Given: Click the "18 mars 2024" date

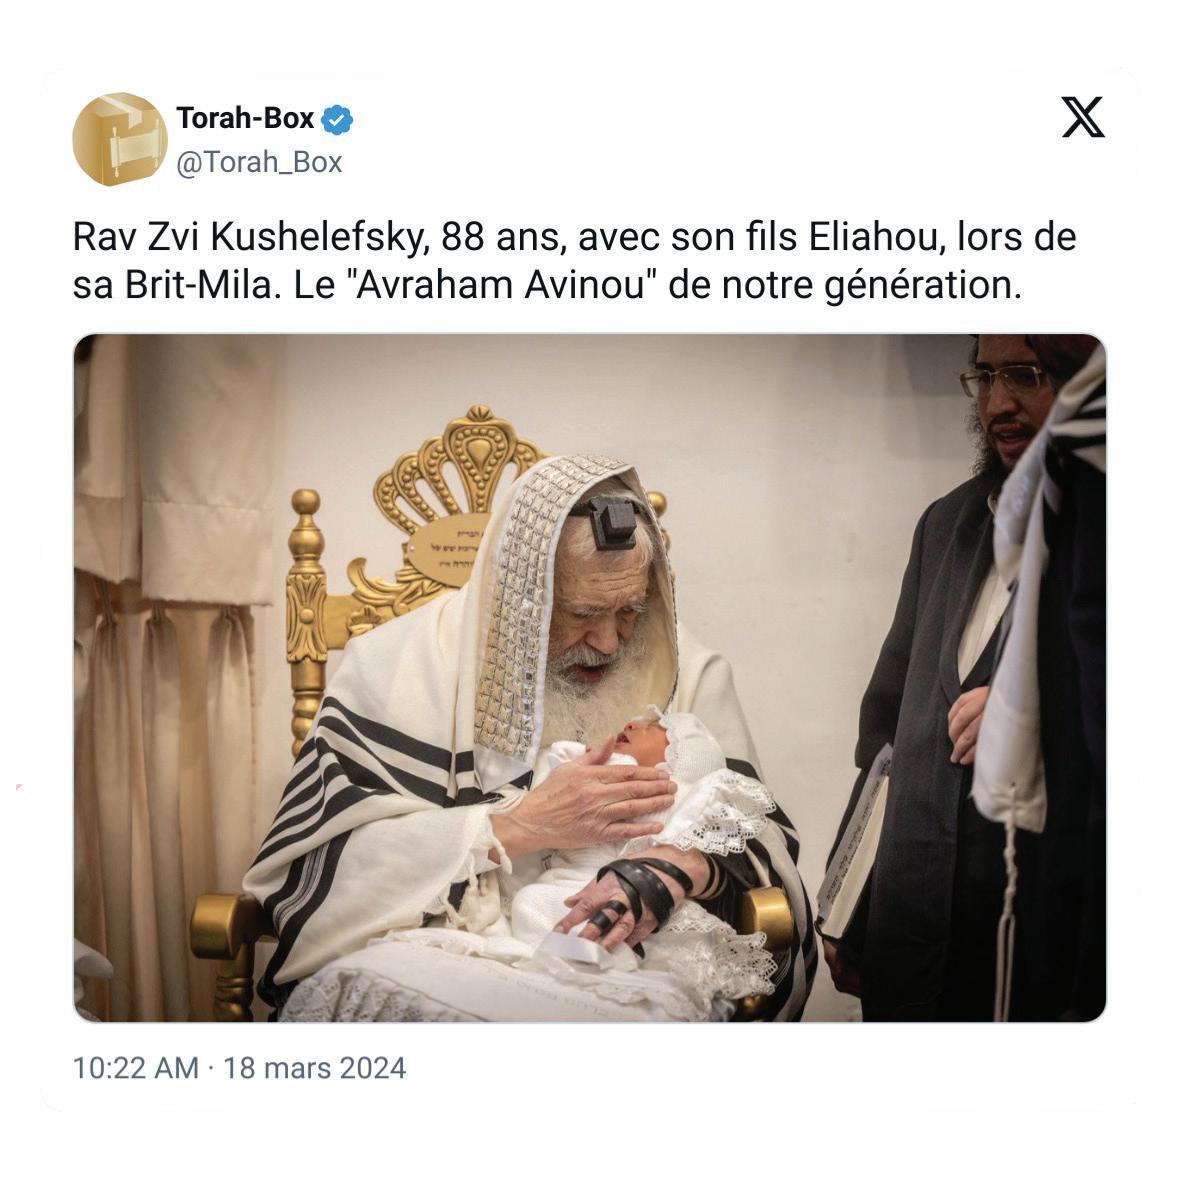Looking at the screenshot, I should click(x=315, y=1068).
